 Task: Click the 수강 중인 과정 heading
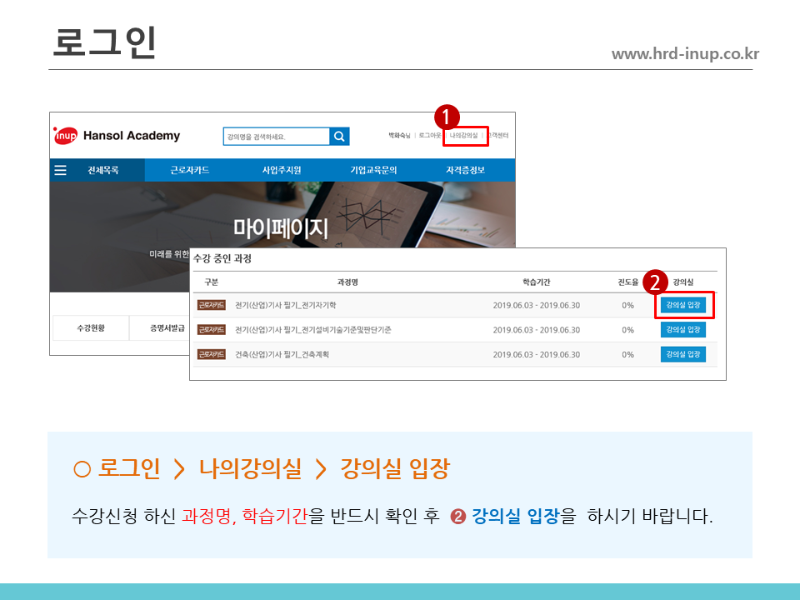(x=222, y=258)
